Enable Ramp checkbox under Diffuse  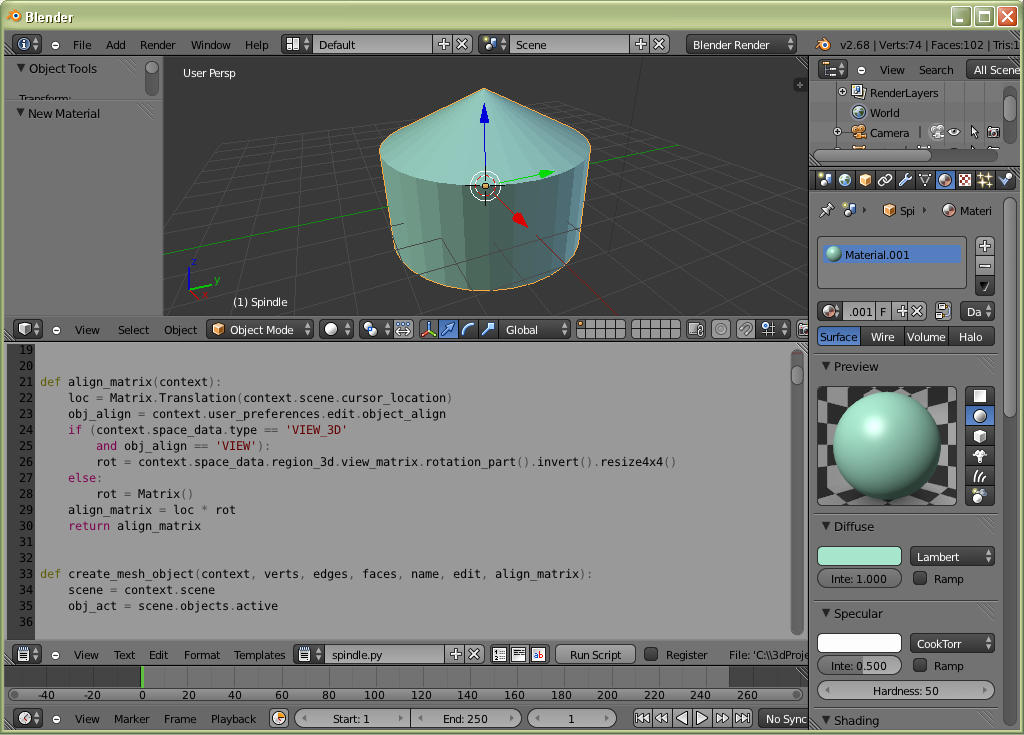pos(920,578)
